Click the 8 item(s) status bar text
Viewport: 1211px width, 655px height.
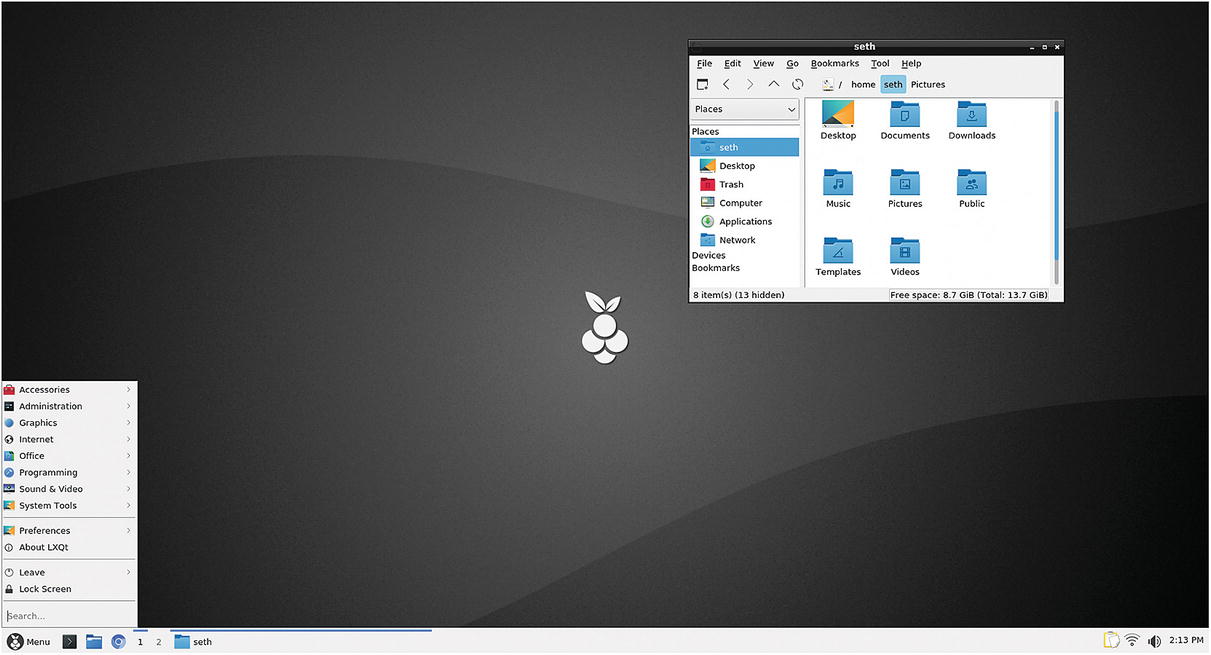point(739,295)
